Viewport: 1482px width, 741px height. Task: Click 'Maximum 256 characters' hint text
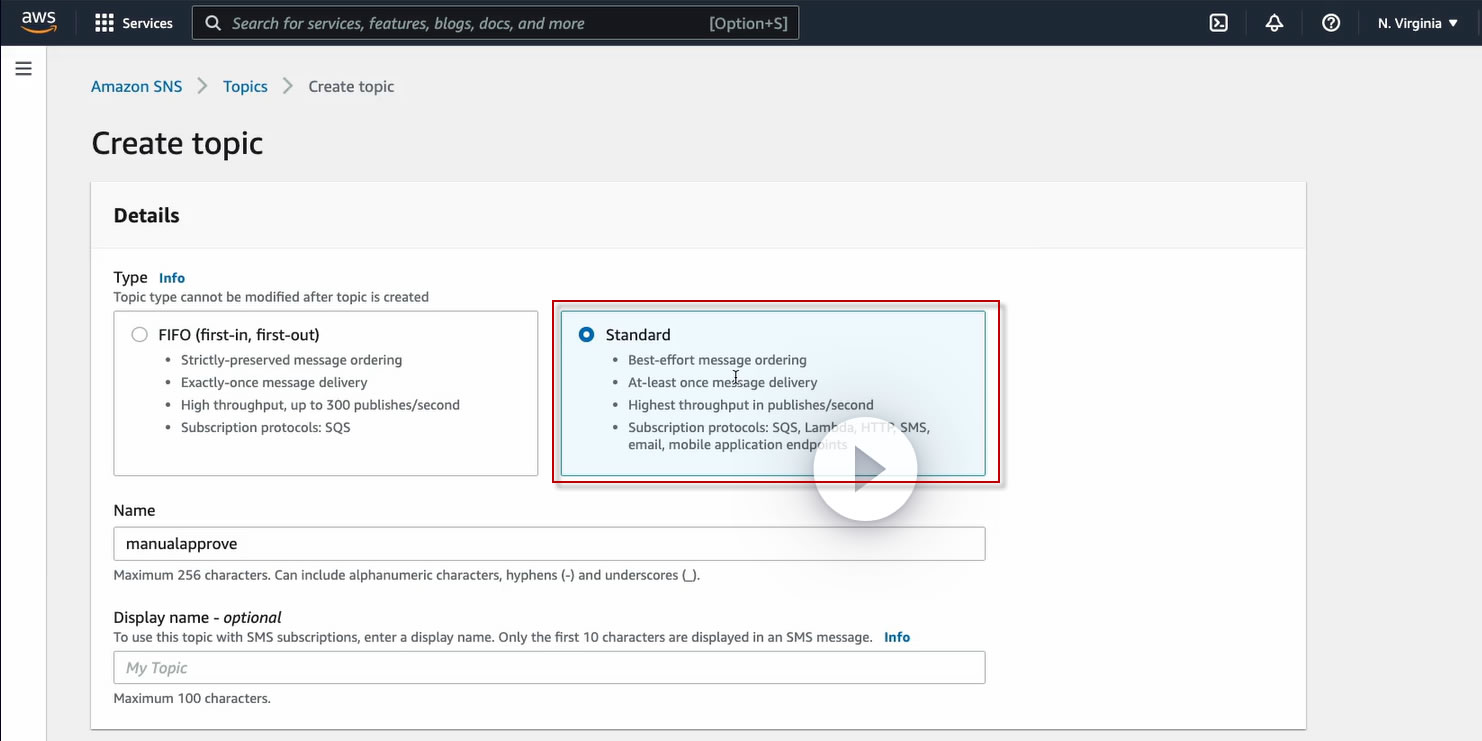[x=407, y=575]
